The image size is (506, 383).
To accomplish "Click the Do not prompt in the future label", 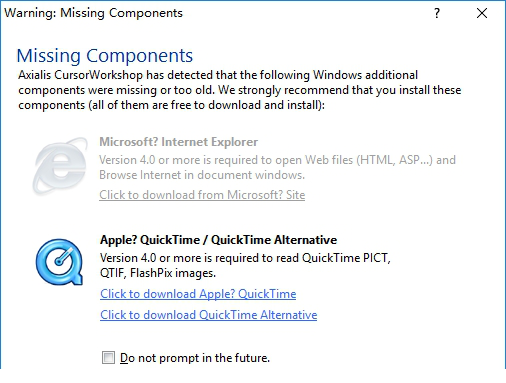I will pyautogui.click(x=195, y=358).
